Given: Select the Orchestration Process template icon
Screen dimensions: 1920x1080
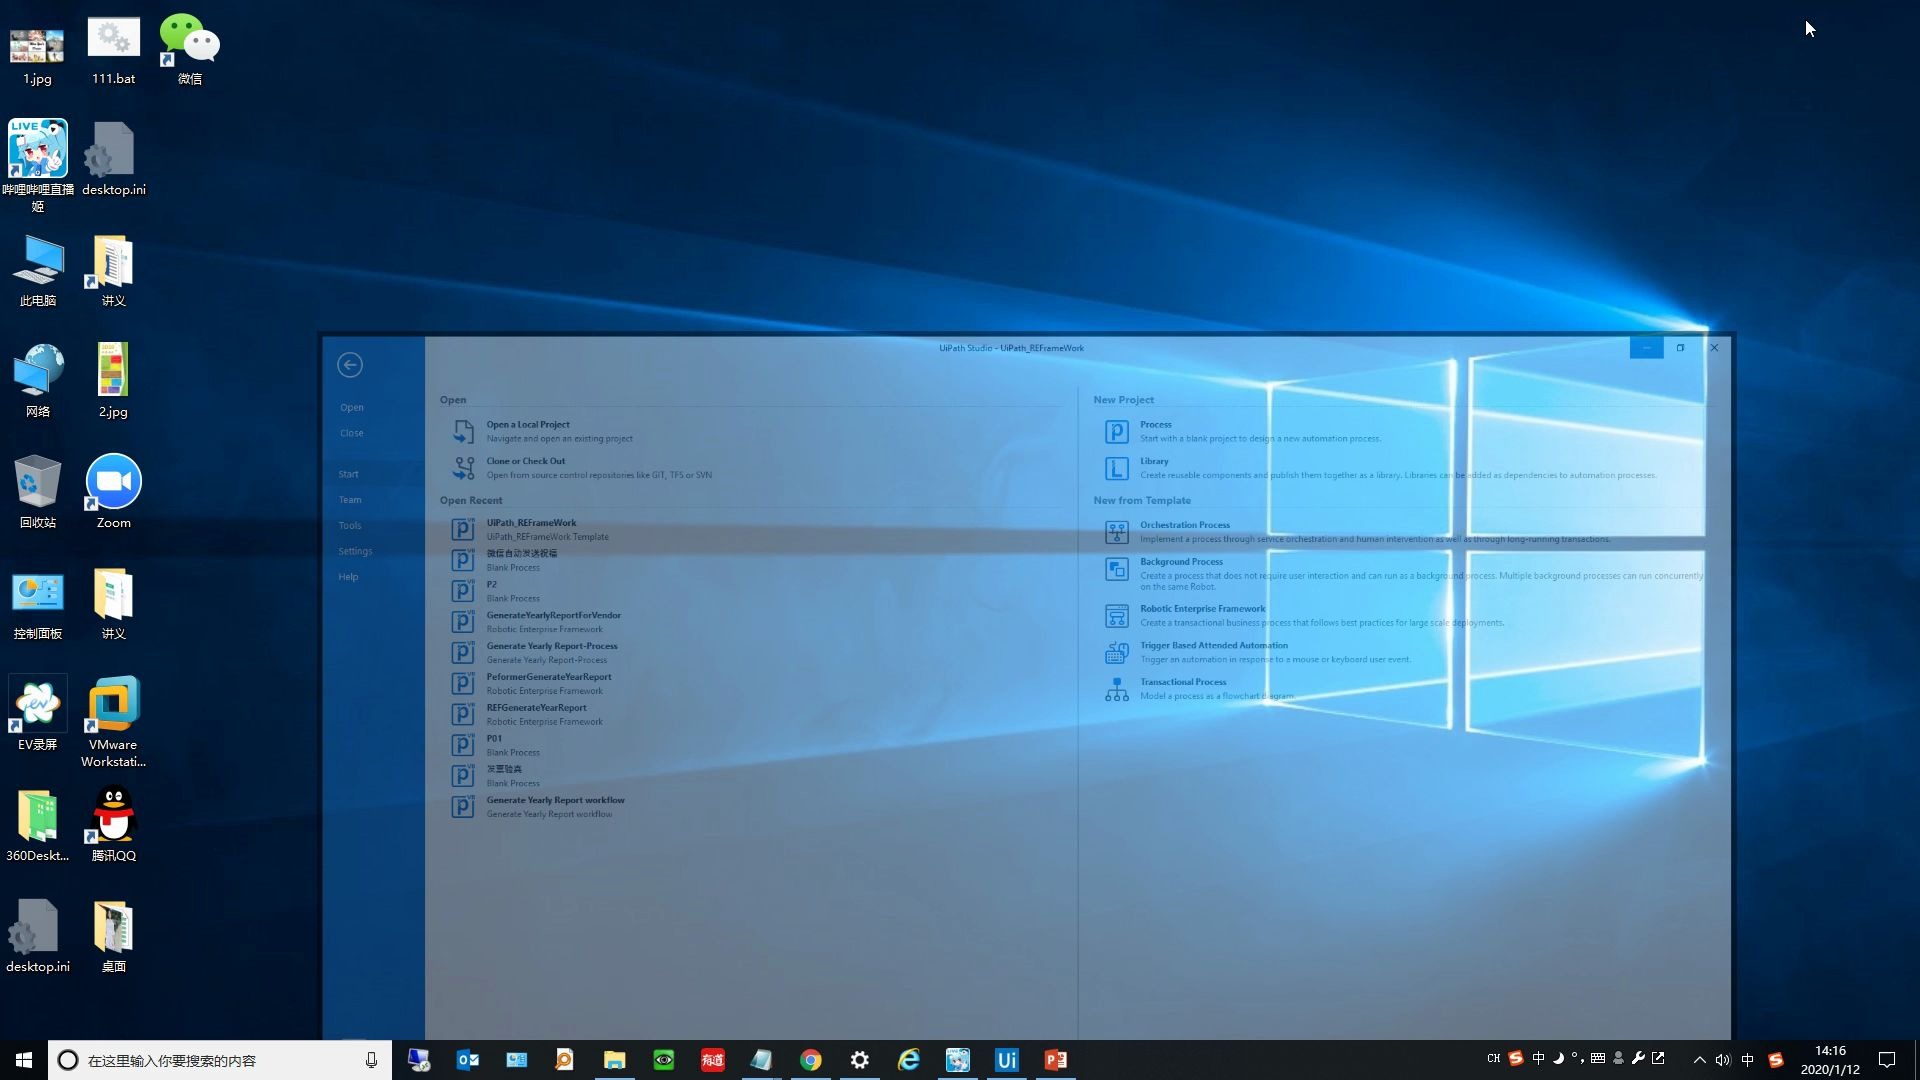Looking at the screenshot, I should 1116,532.
